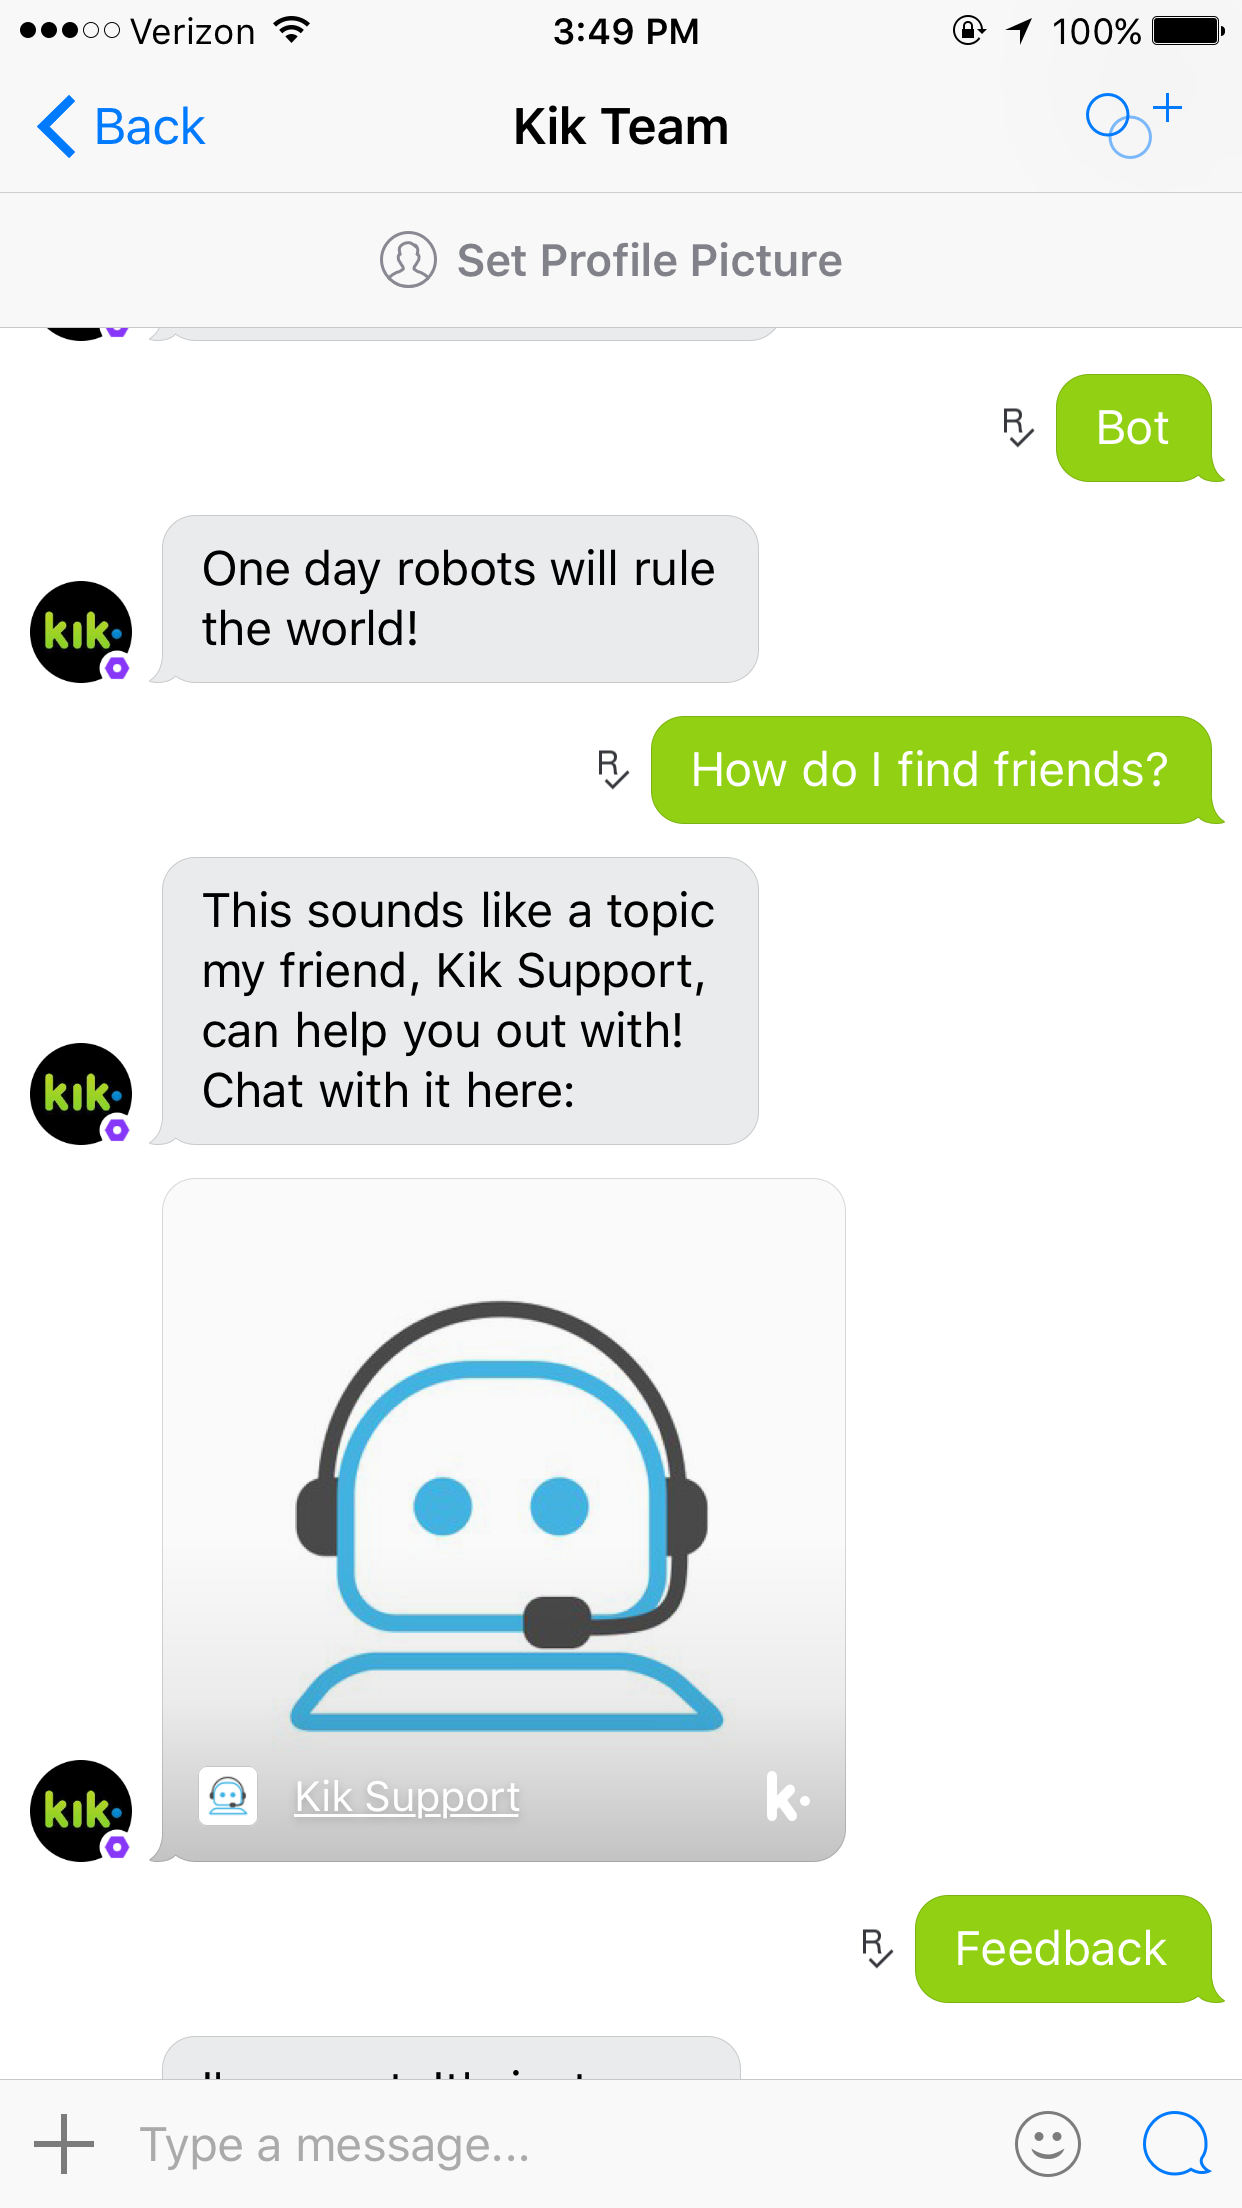
Task: Open the plus attachment menu
Action: click(x=64, y=2144)
